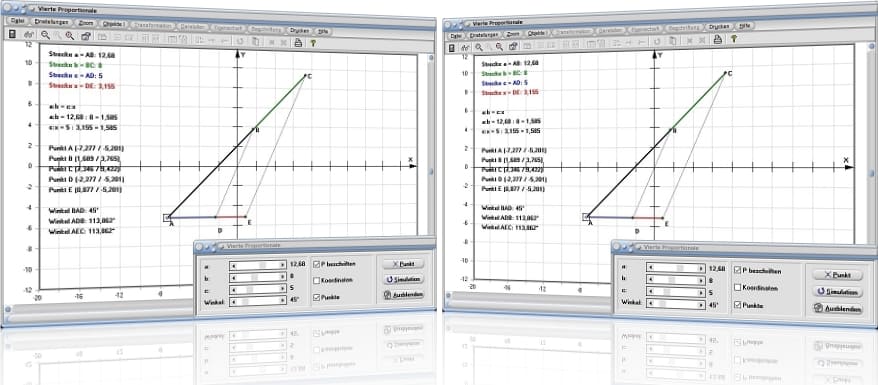Click slider 'b' left arrow in left panel
This screenshot has width=878, height=385.
click(233, 277)
